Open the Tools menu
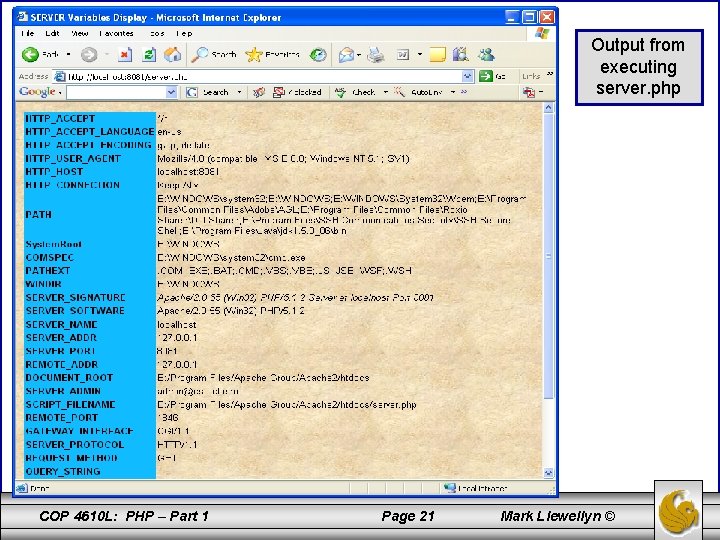This screenshot has height=540, width=720. click(157, 33)
